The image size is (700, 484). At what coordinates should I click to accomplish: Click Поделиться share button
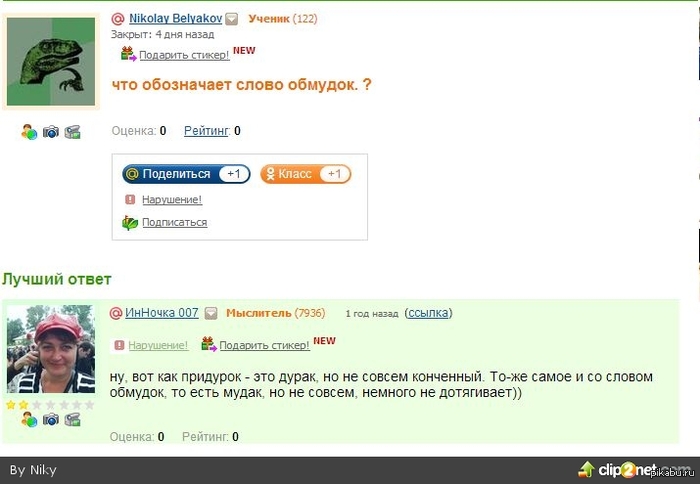(x=186, y=174)
